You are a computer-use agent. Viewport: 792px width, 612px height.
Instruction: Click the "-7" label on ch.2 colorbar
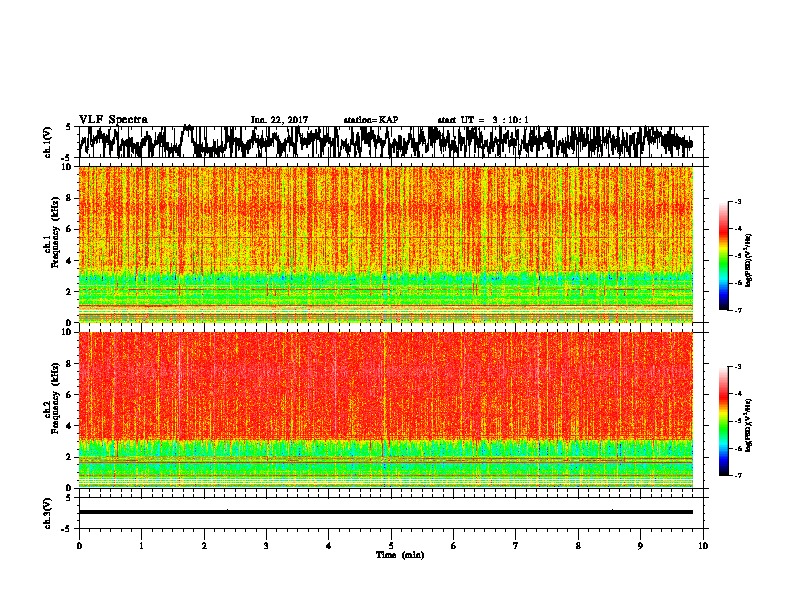click(x=738, y=475)
